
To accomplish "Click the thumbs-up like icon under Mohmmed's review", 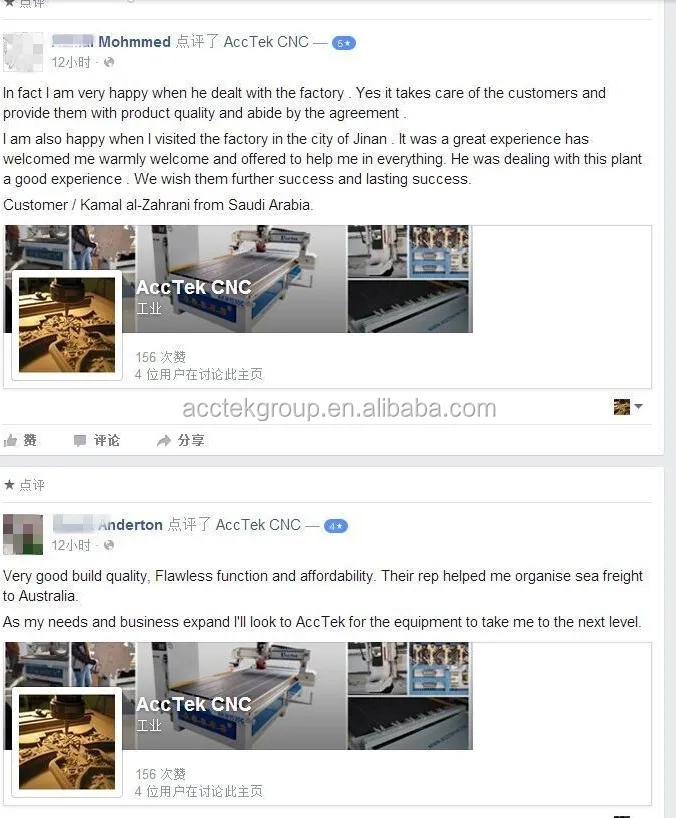I will (10, 441).
